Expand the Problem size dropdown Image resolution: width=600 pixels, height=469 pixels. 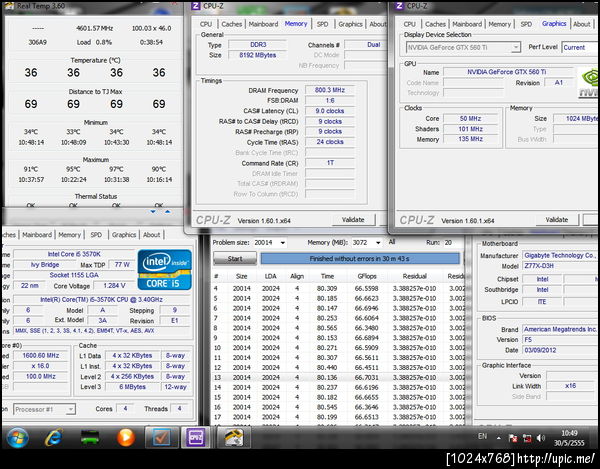pyautogui.click(x=282, y=243)
